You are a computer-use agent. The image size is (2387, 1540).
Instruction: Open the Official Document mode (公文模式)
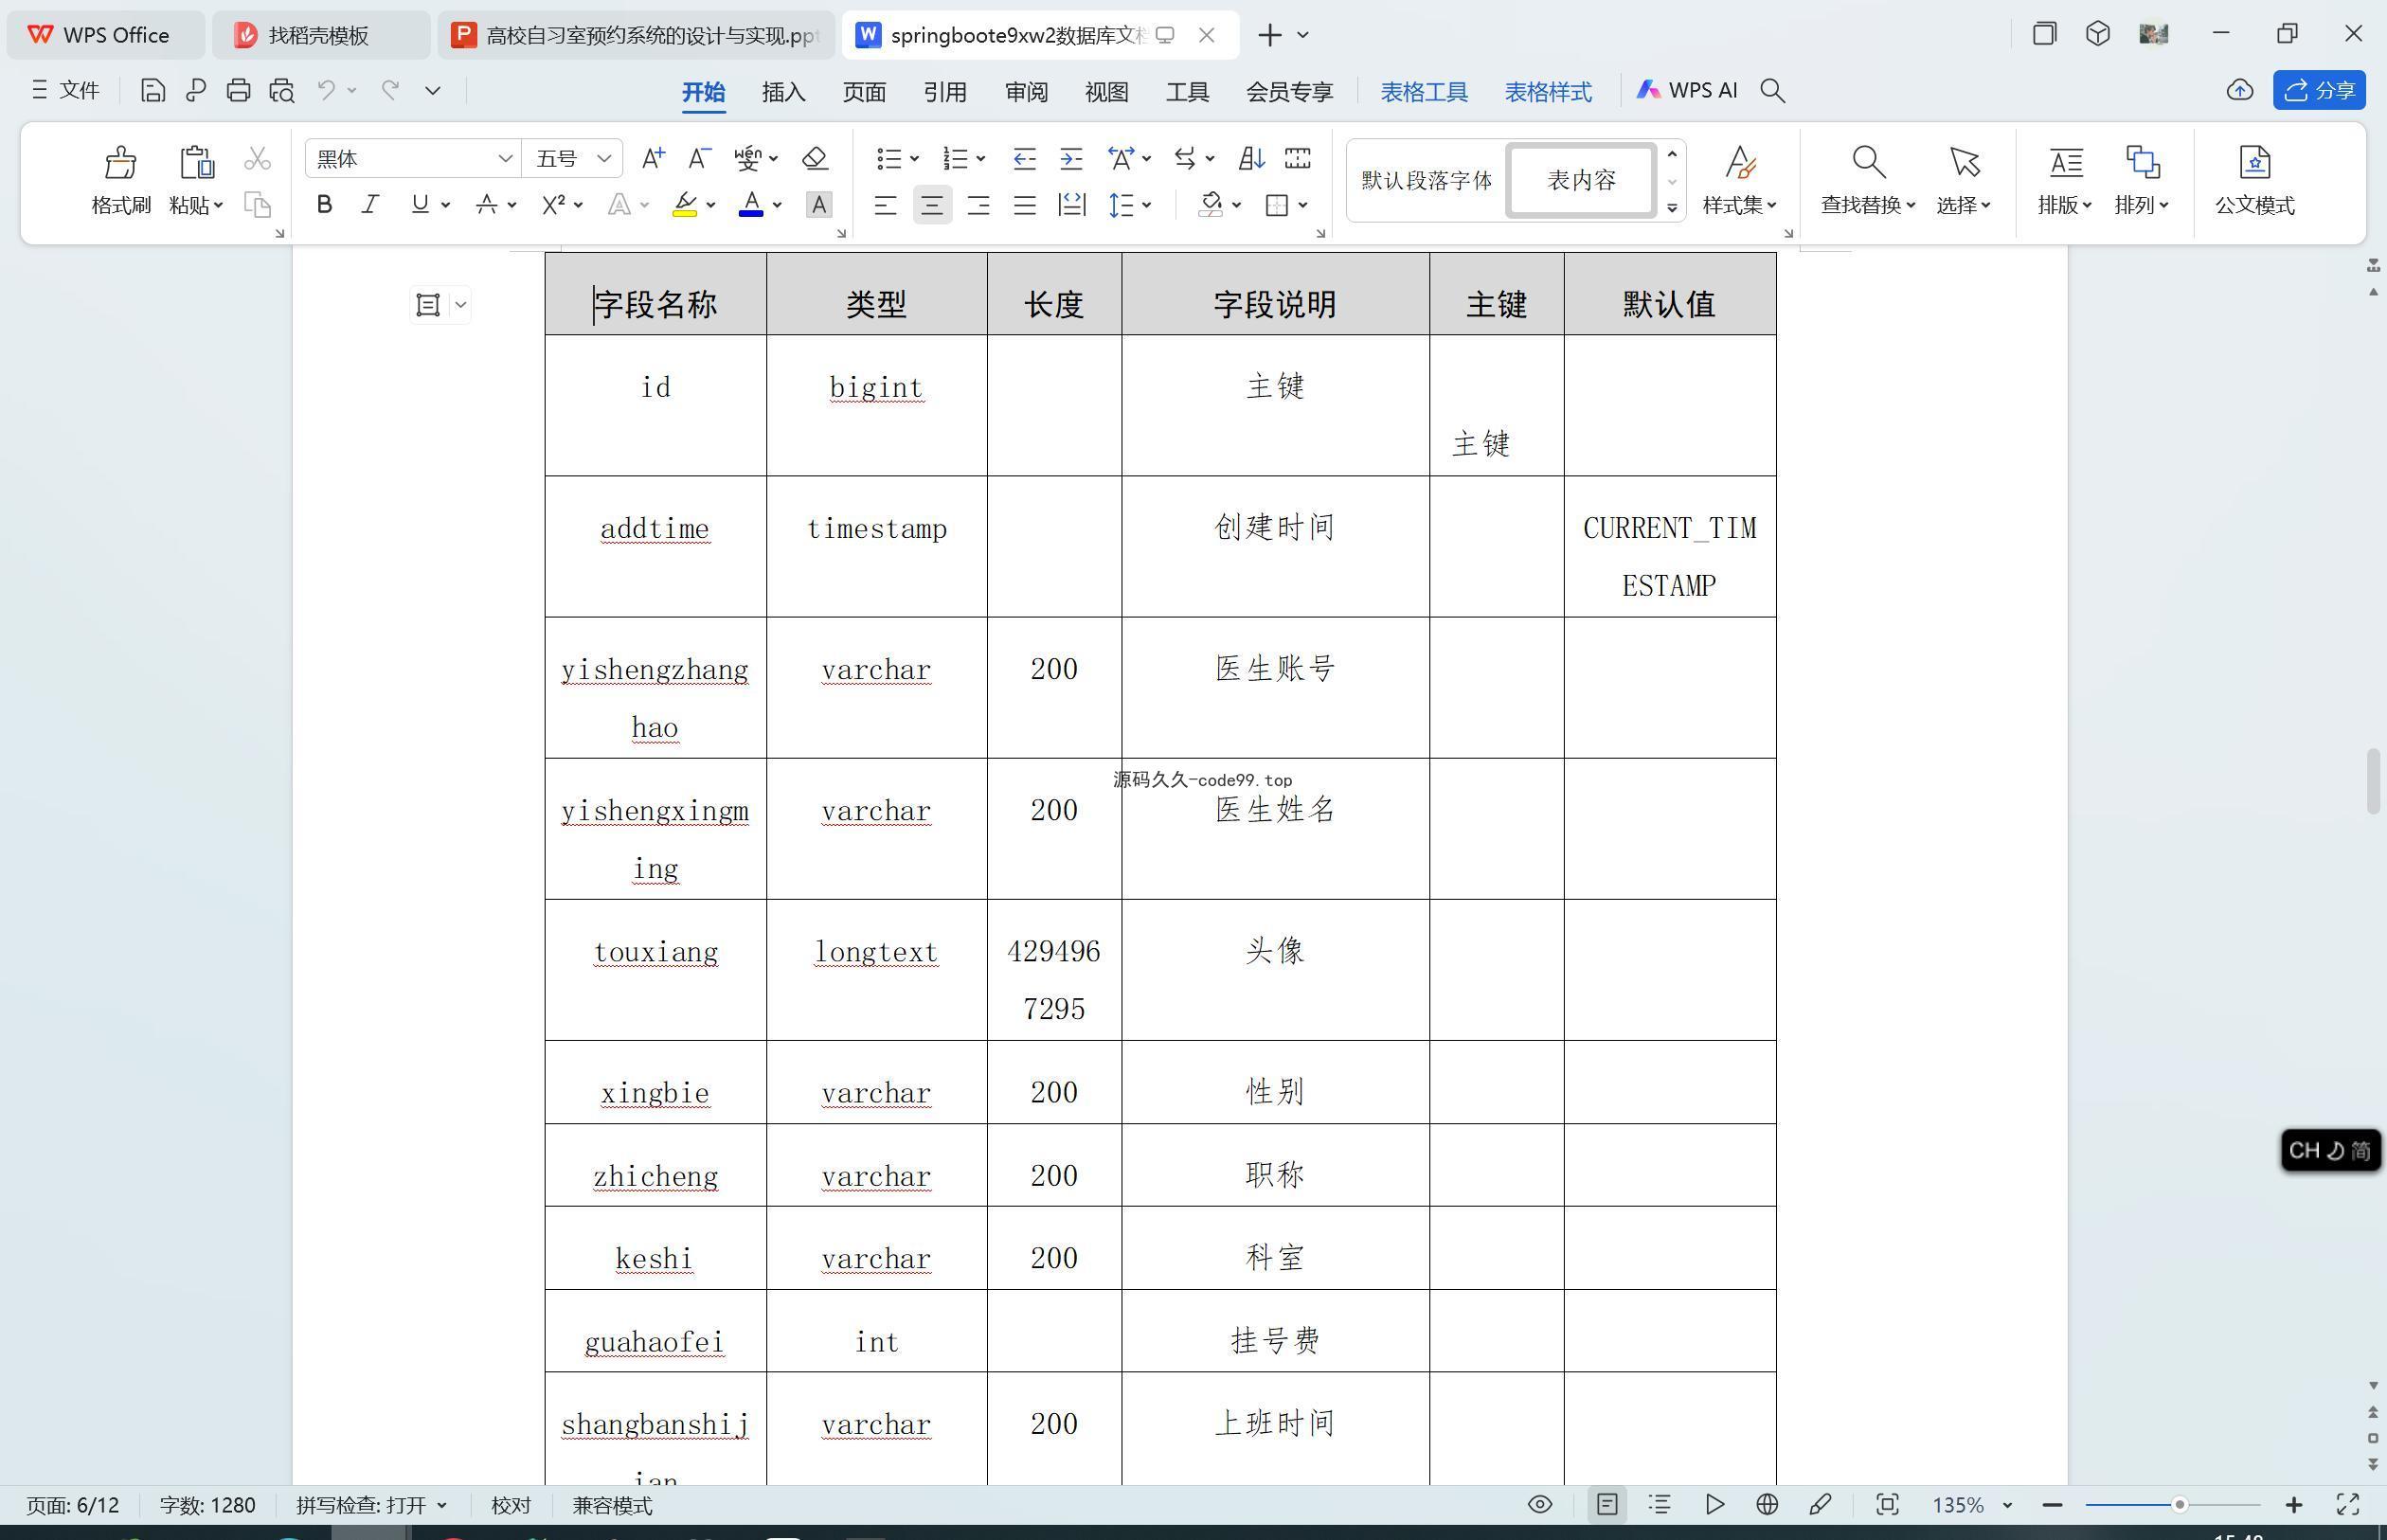(x=2254, y=181)
